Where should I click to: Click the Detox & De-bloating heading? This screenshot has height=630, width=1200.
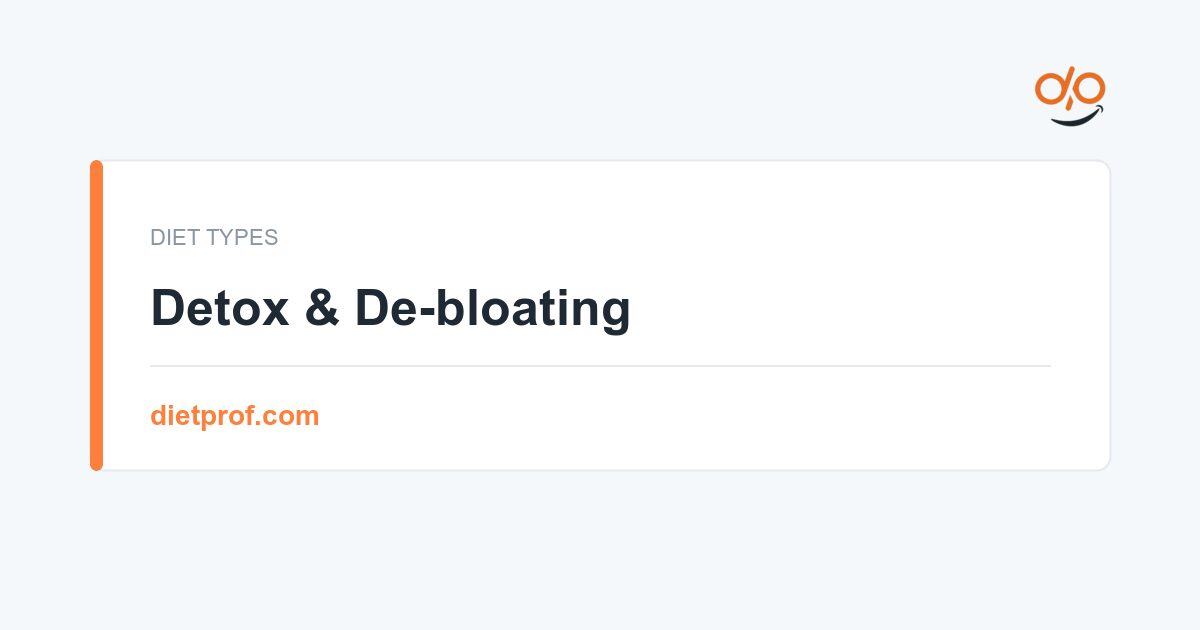pos(390,308)
